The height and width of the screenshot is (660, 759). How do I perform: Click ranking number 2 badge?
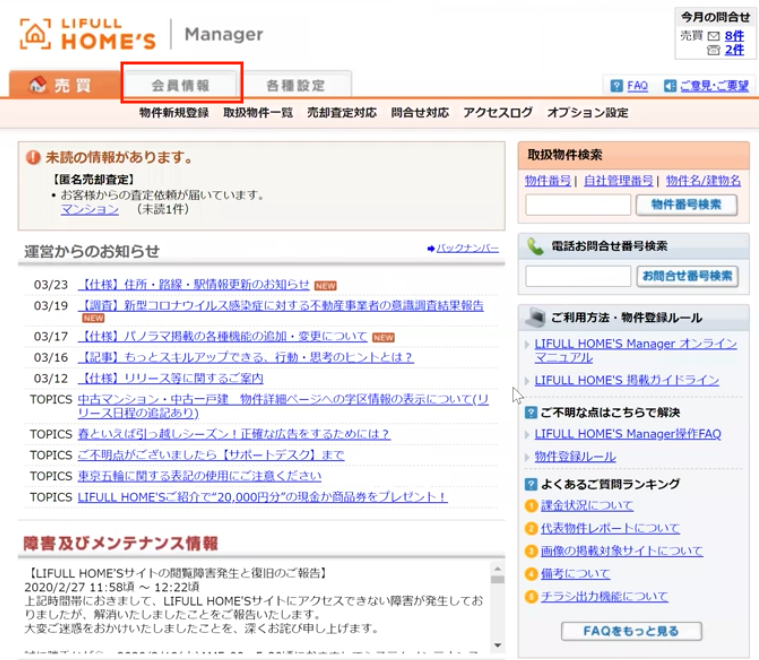click(x=531, y=528)
